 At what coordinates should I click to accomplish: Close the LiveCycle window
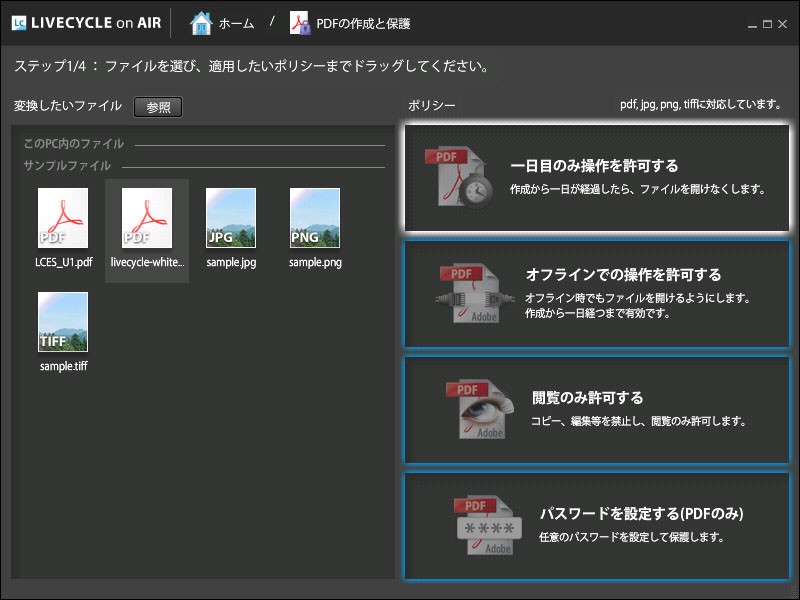[x=782, y=24]
